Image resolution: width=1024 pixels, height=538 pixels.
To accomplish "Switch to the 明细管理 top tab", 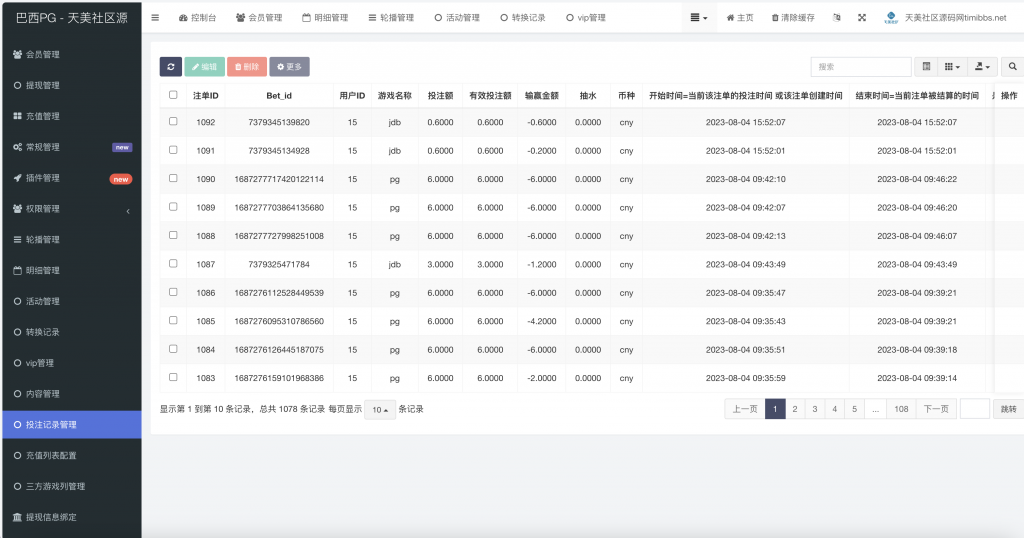I will tap(324, 18).
